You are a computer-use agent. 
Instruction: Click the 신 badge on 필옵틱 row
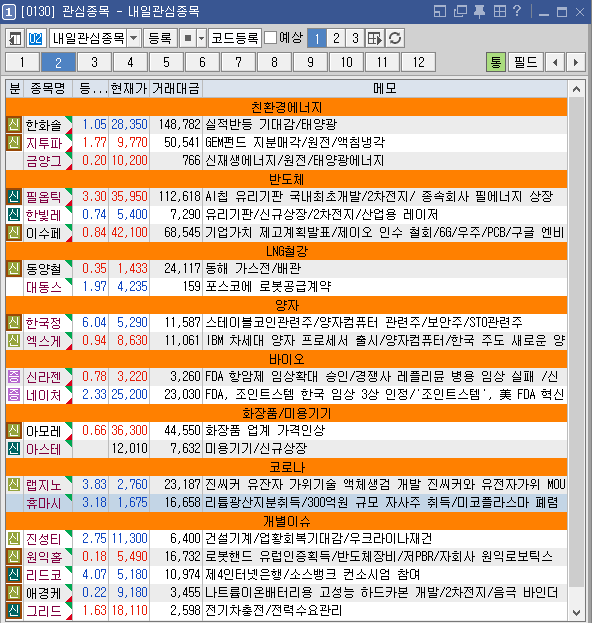[14, 197]
